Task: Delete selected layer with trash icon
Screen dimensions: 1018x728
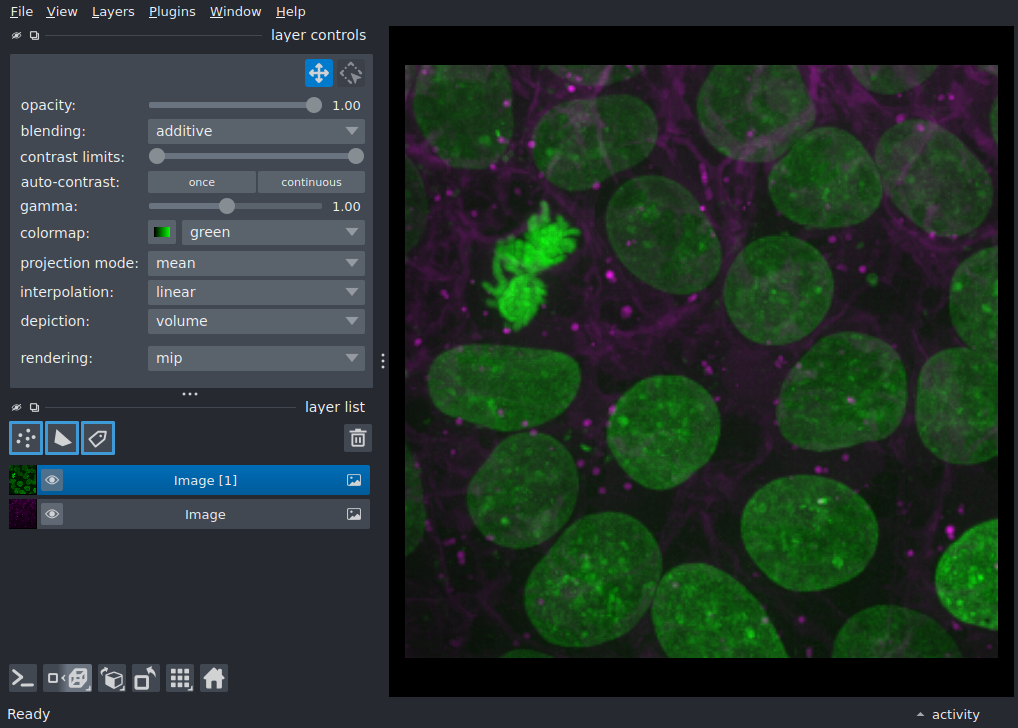Action: coord(358,438)
